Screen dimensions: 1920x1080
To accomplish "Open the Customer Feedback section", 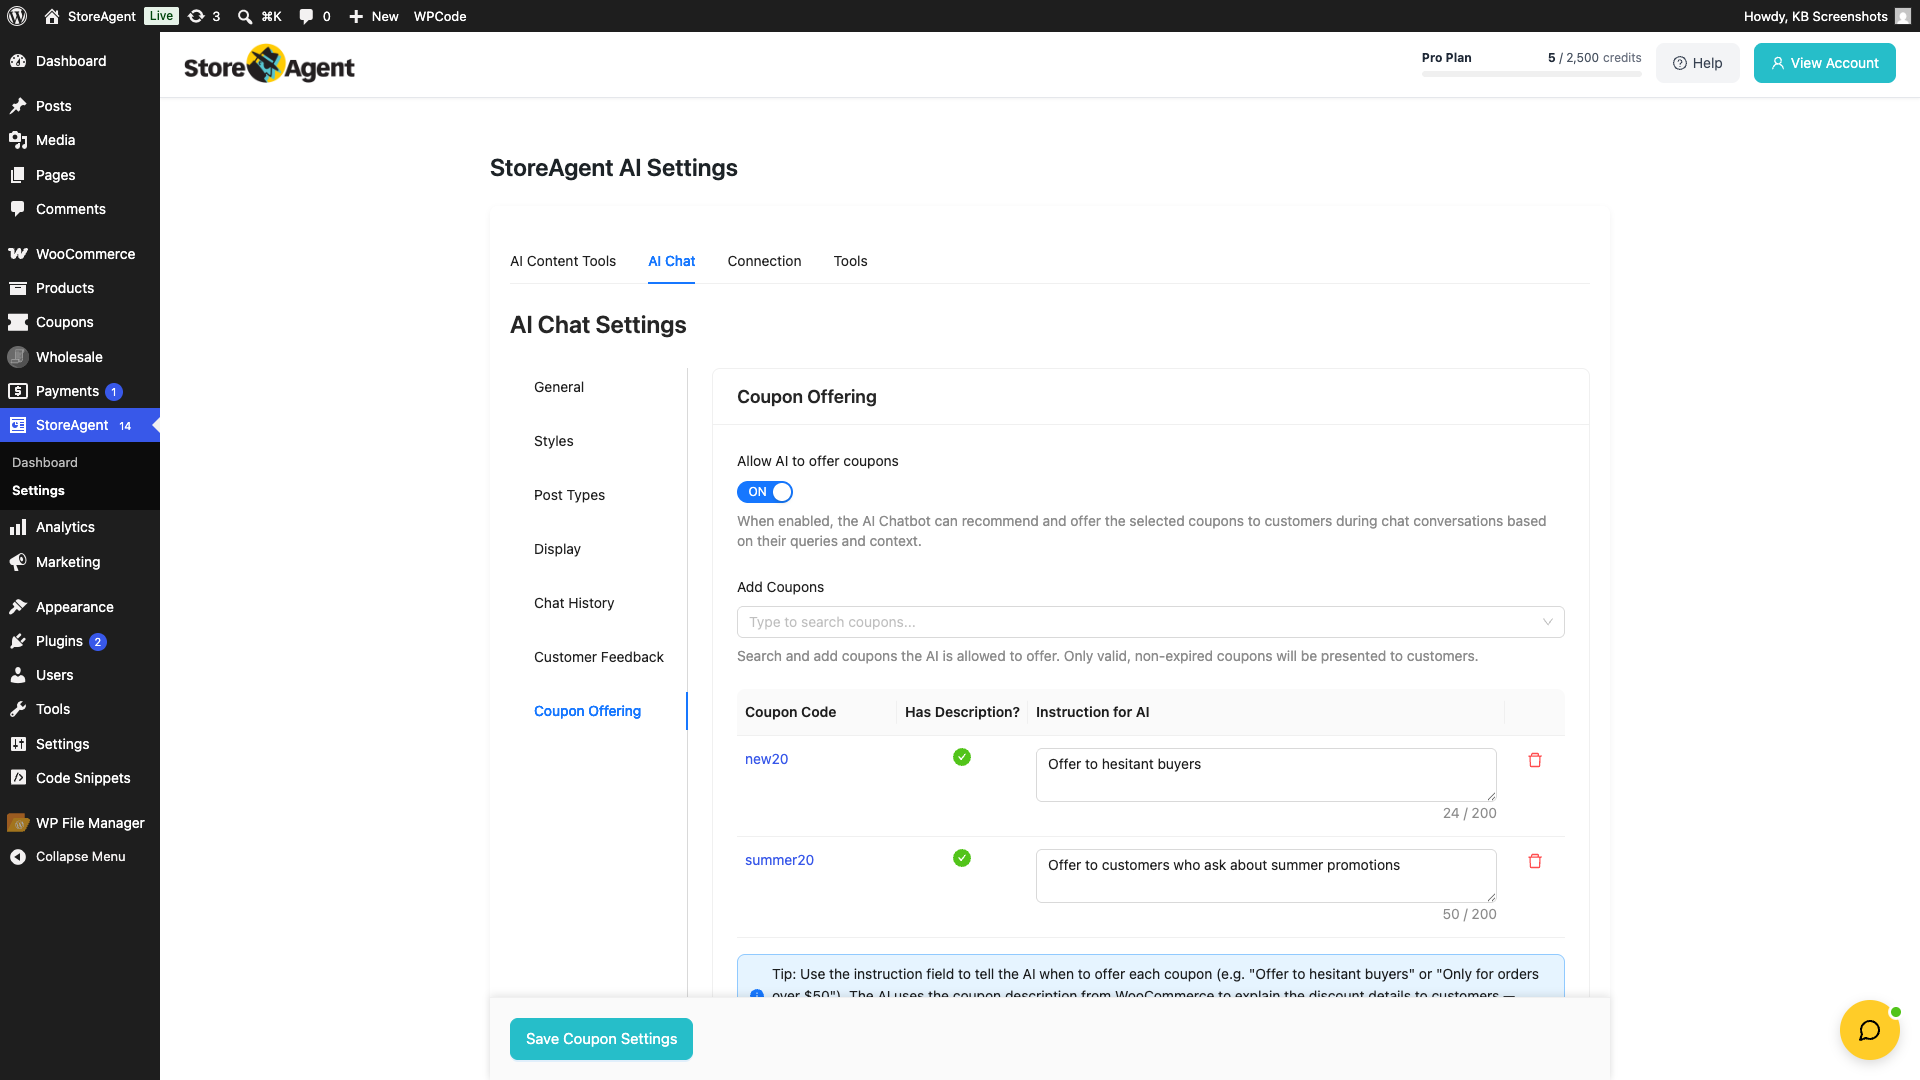I will tap(599, 657).
